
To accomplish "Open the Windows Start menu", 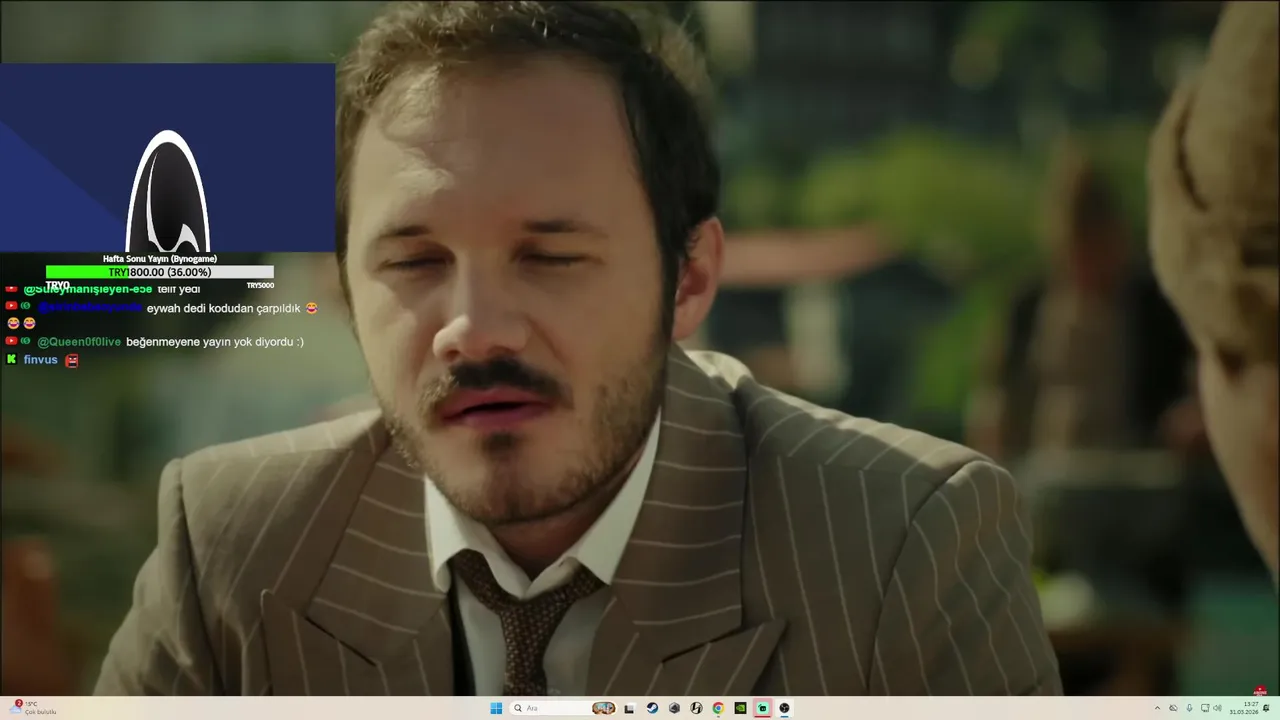I will click(x=496, y=708).
